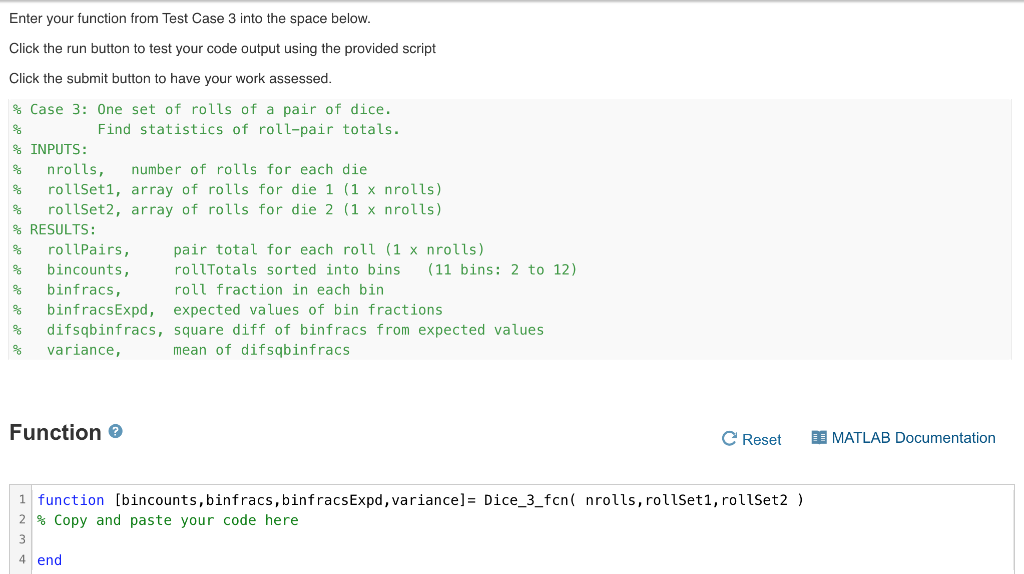Click the Reset circular arrow icon
This screenshot has height=574, width=1024.
[729, 439]
